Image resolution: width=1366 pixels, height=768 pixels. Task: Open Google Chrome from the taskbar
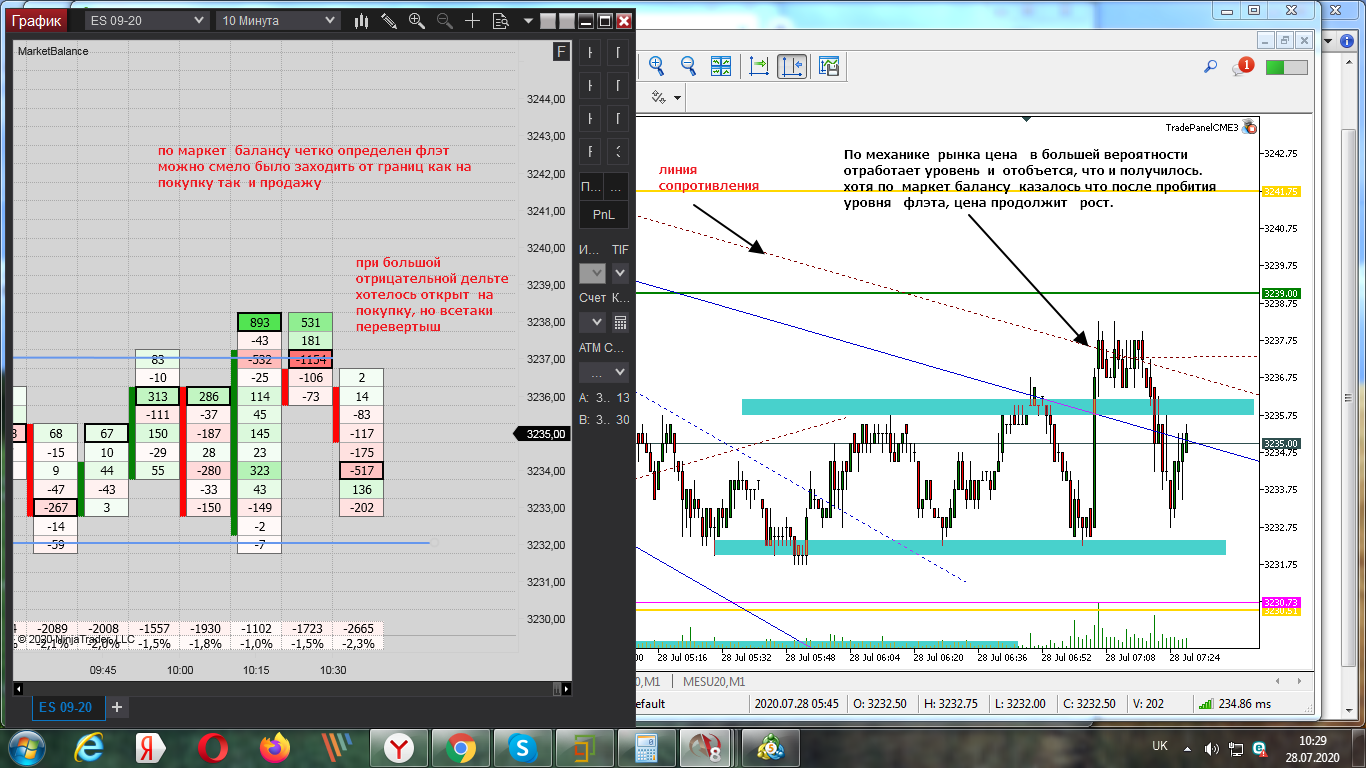tap(461, 747)
